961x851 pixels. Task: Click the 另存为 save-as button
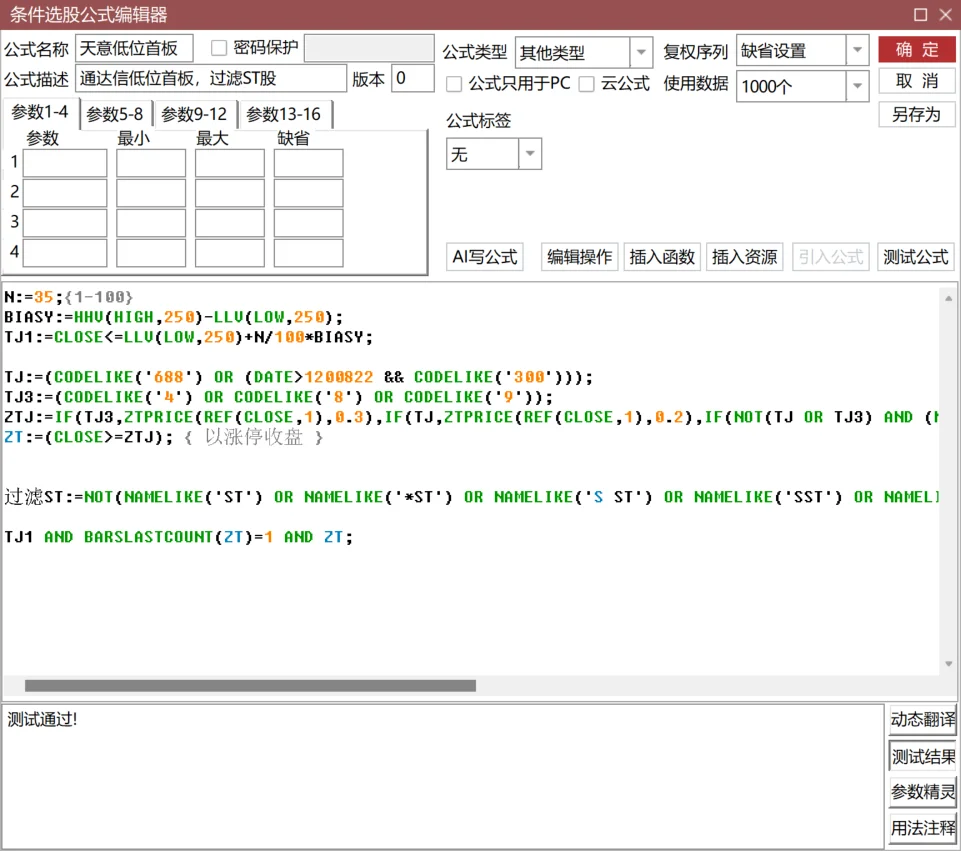(916, 115)
